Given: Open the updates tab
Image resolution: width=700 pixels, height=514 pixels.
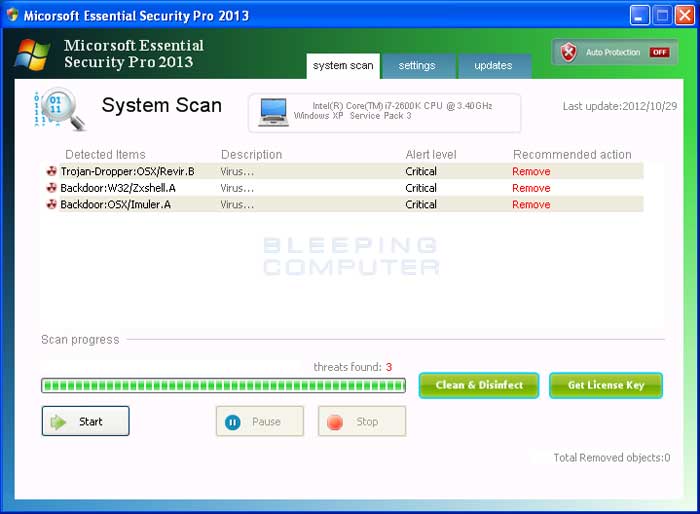Looking at the screenshot, I should pyautogui.click(x=493, y=66).
